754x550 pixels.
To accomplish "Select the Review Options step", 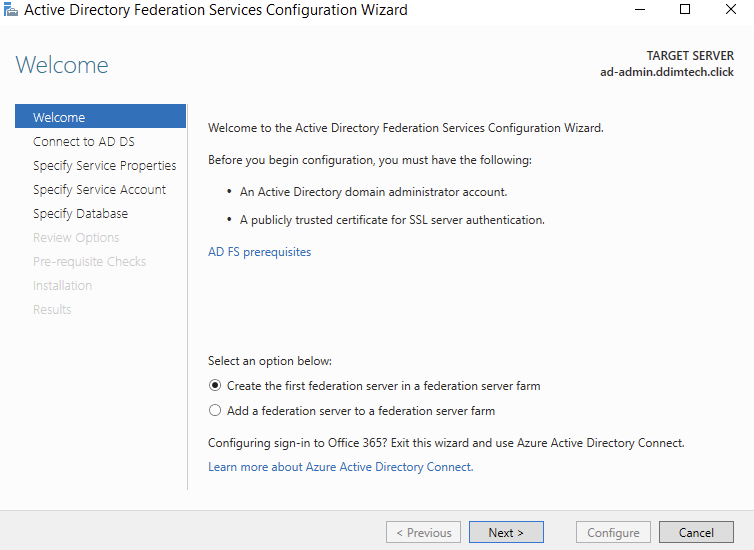I will 76,238.
